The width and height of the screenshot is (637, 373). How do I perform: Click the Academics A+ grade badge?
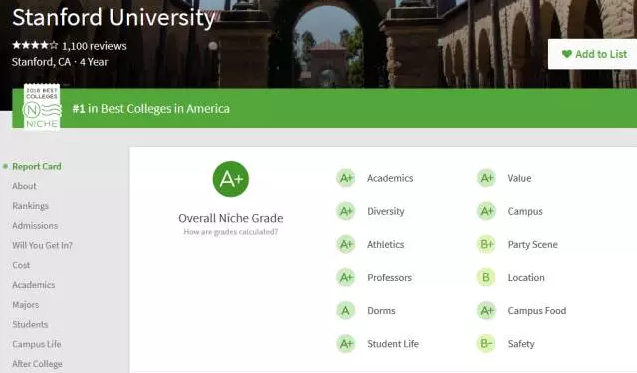(346, 178)
